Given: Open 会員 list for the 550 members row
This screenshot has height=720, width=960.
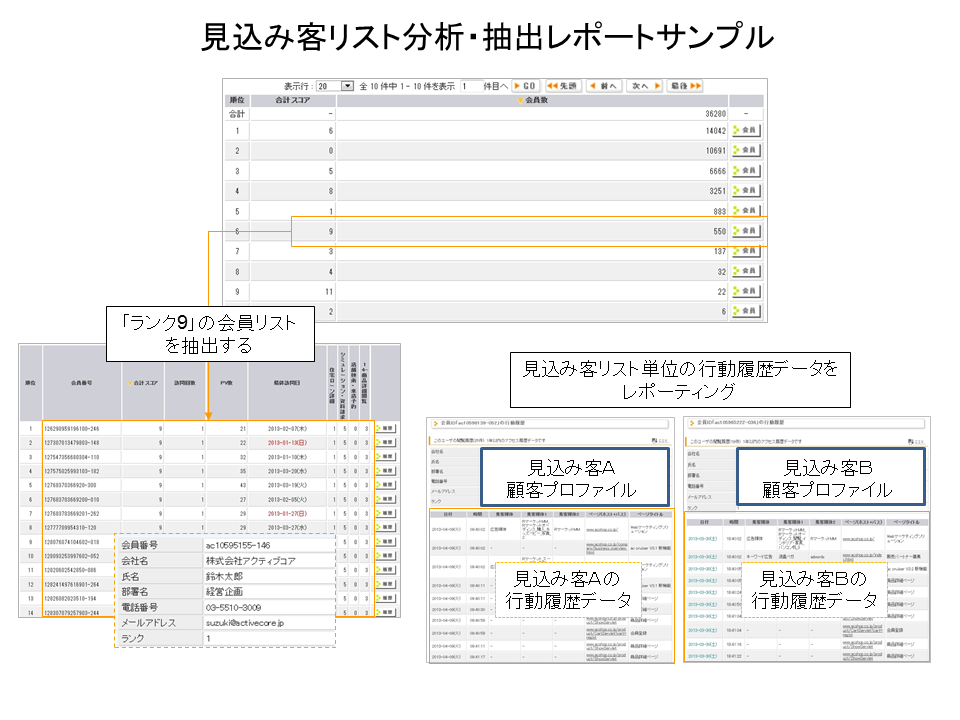Looking at the screenshot, I should 746,231.
